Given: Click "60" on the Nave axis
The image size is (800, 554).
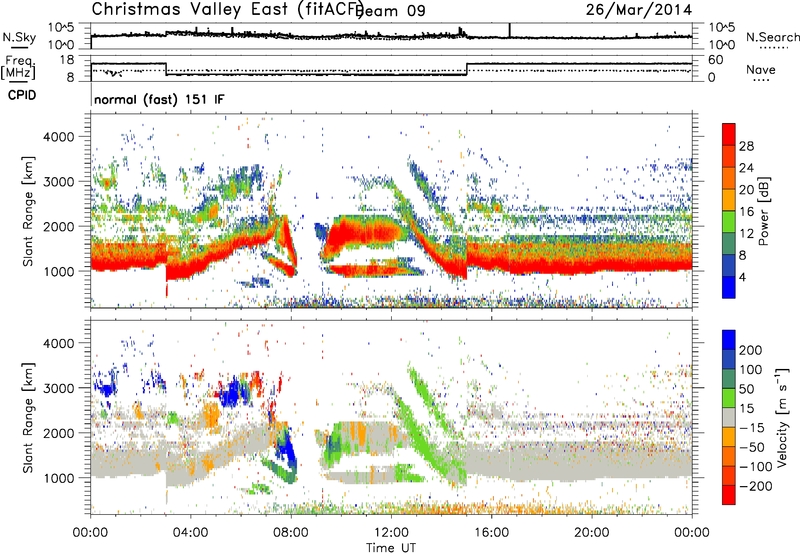Looking at the screenshot, I should coord(716,60).
